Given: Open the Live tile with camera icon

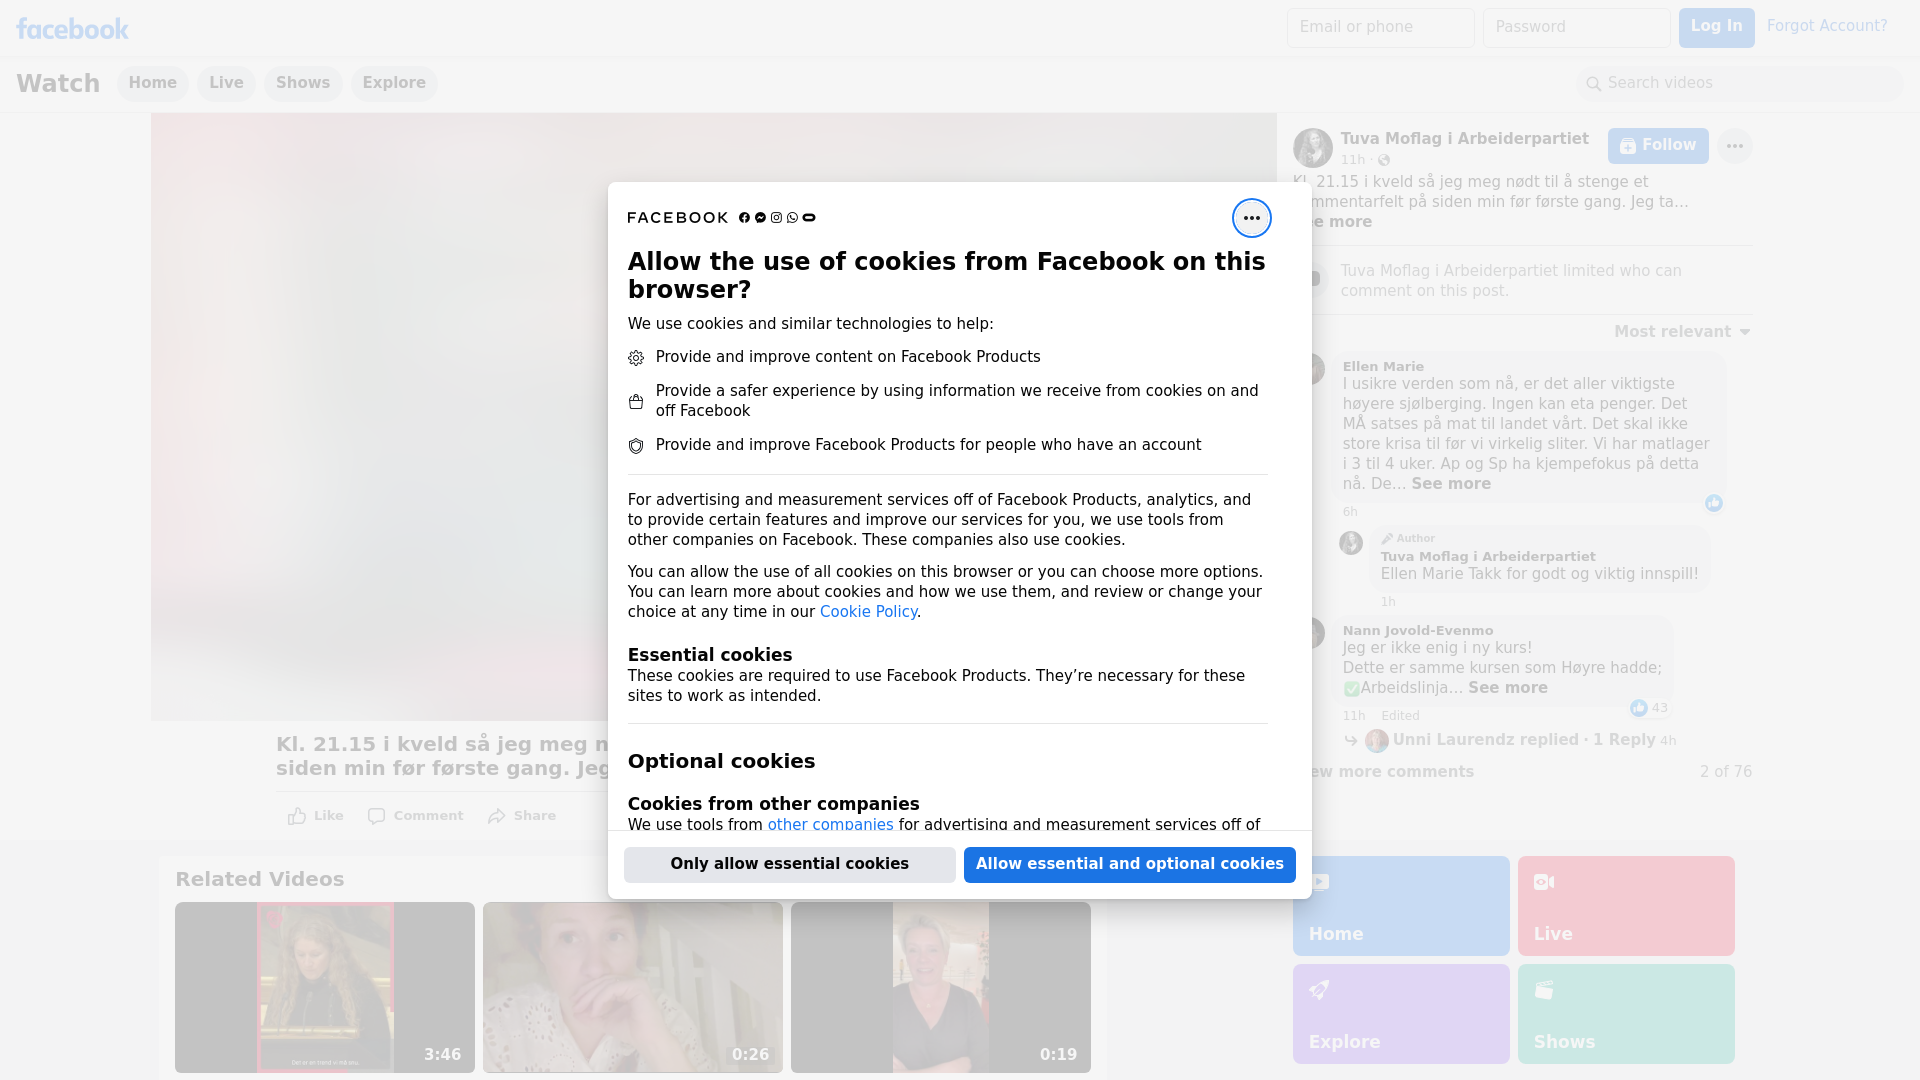Looking at the screenshot, I should point(1626,906).
